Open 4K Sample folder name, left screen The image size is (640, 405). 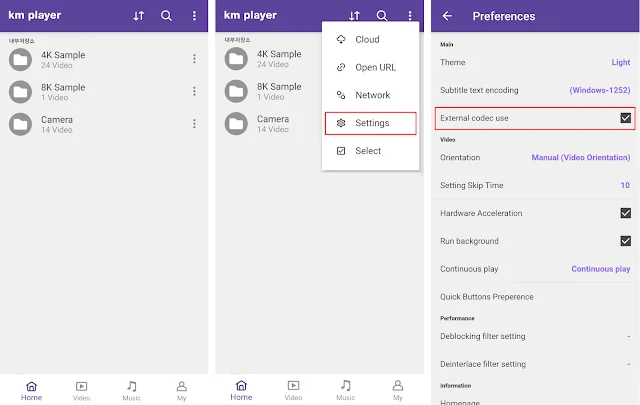point(63,55)
